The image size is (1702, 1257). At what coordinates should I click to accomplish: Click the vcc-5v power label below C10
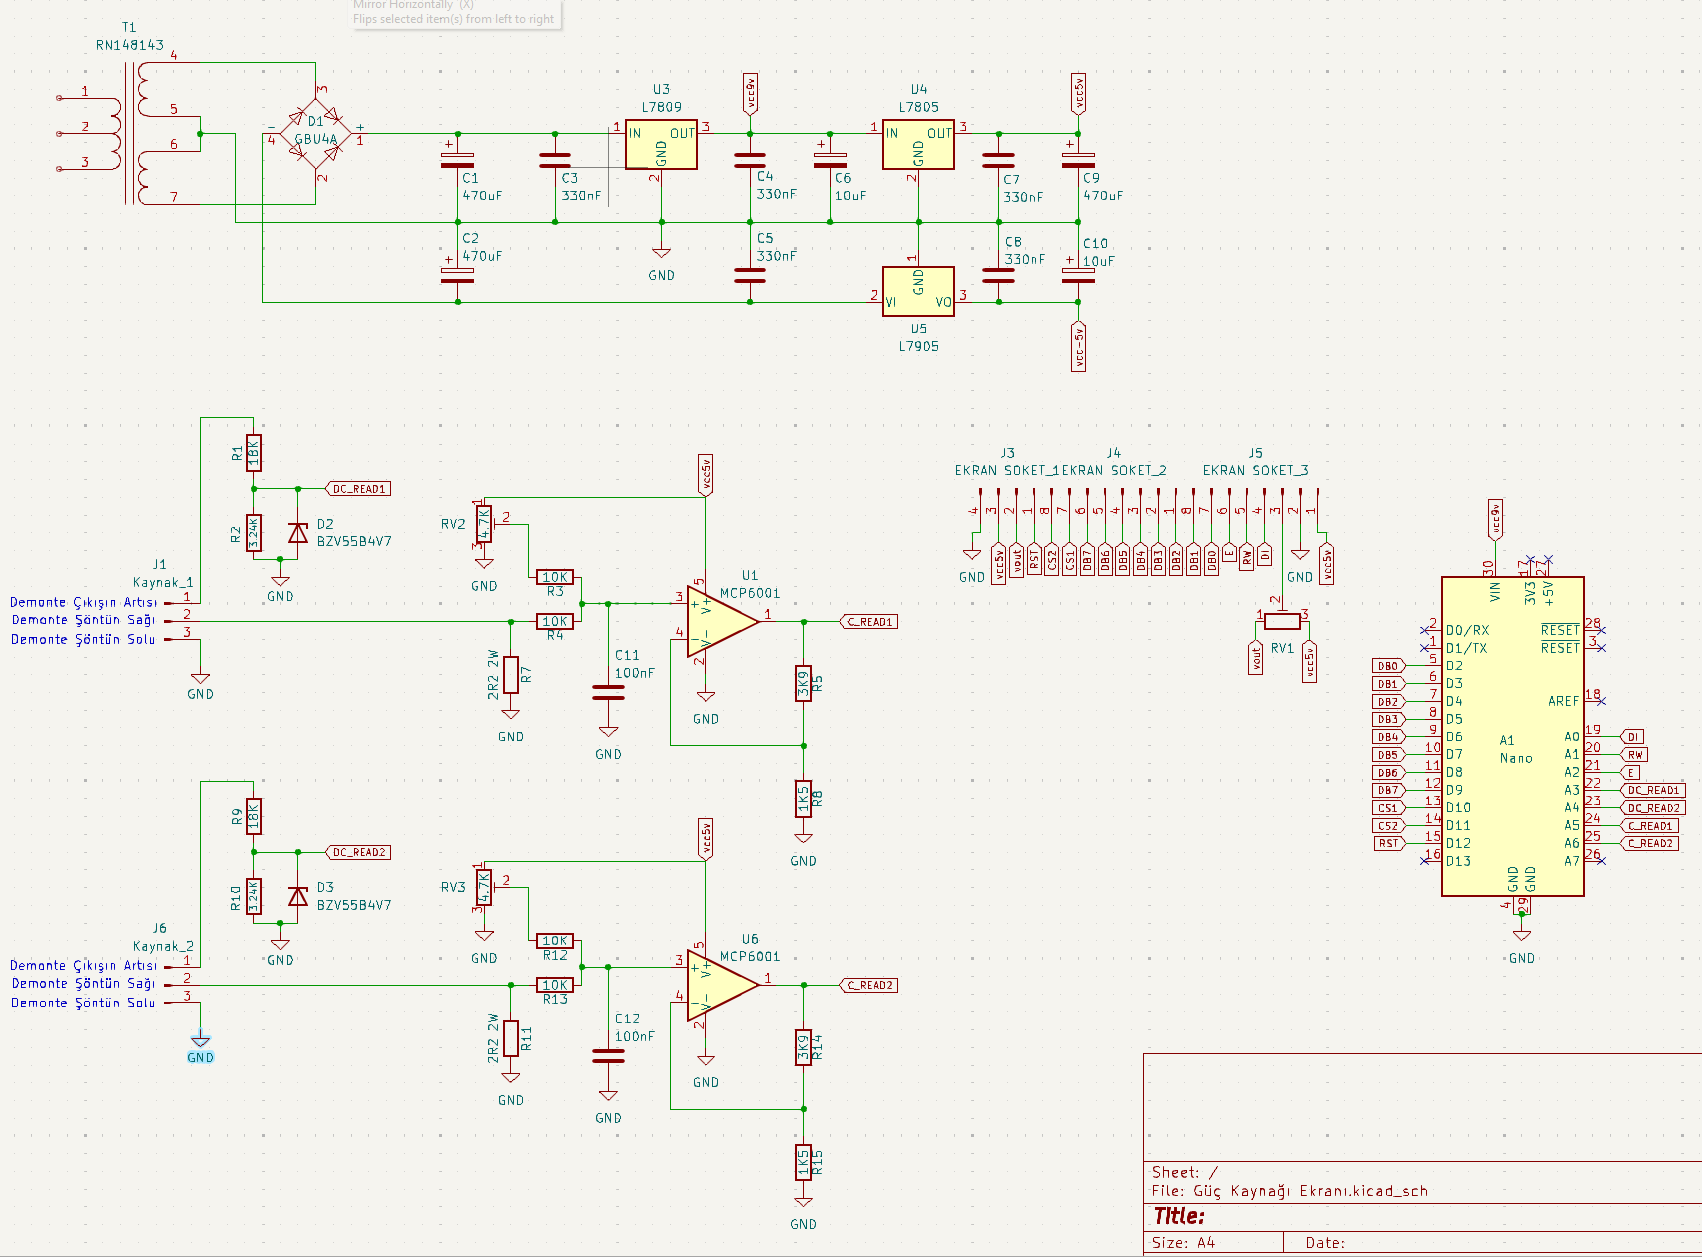(x=1078, y=346)
